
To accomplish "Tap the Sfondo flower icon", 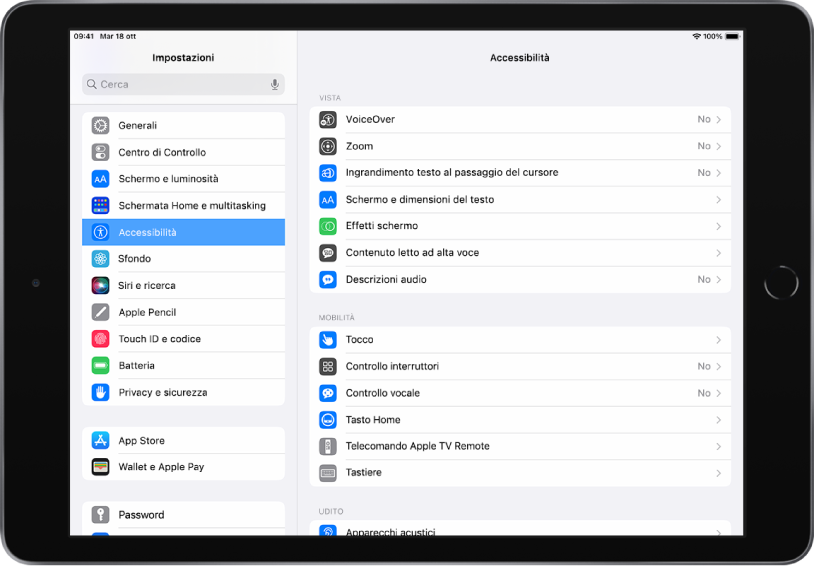I will 100,259.
